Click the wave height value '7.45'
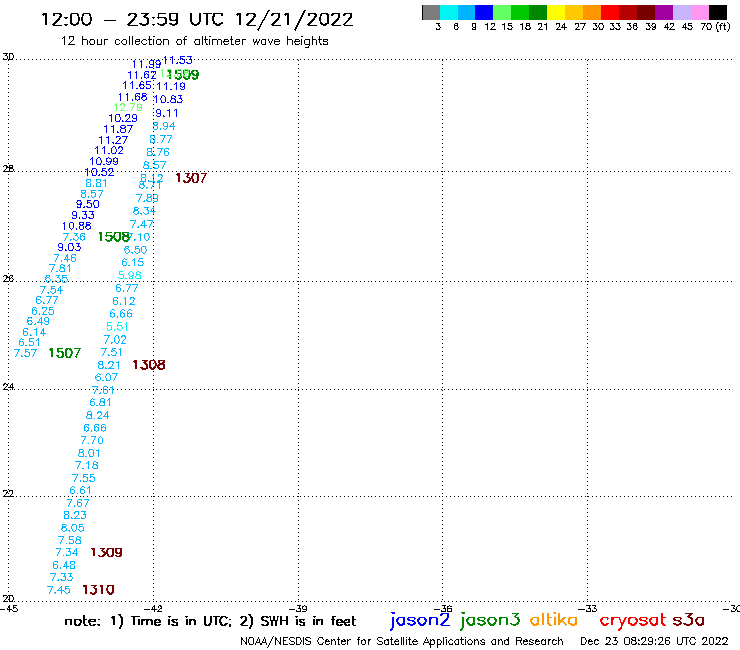Image resolution: width=740 pixels, height=650 pixels. tap(59, 590)
